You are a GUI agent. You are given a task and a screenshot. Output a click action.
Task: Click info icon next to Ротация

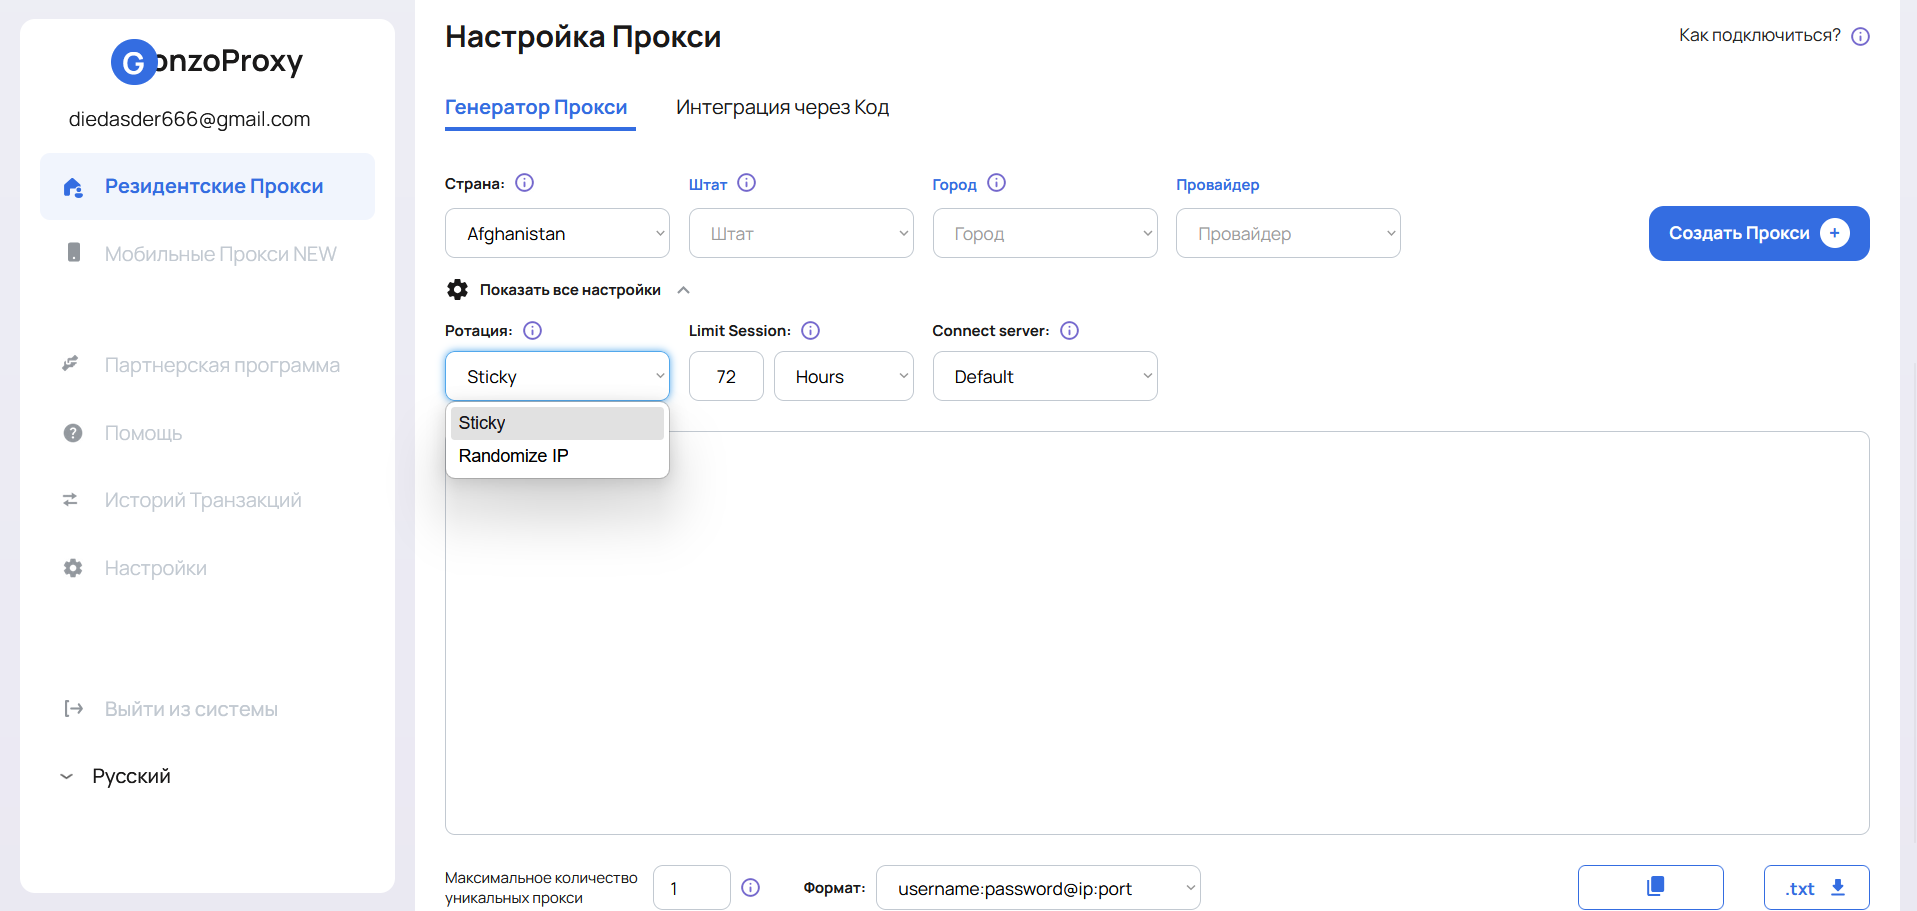click(532, 331)
